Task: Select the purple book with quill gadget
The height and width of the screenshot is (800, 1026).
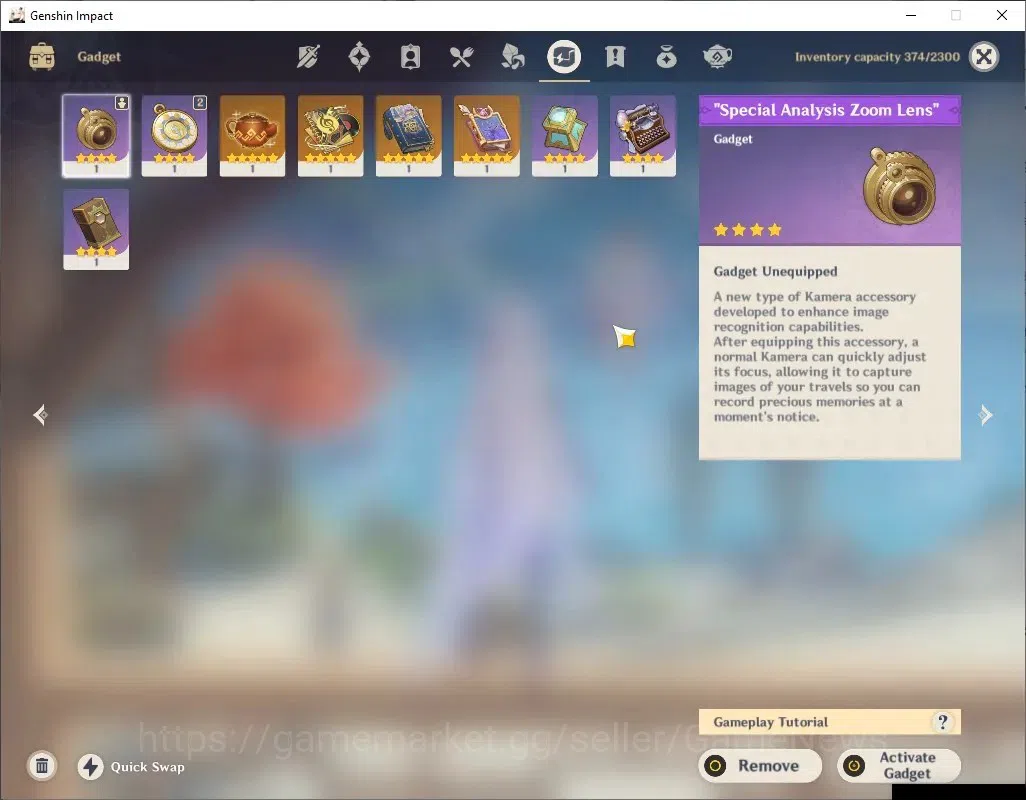Action: (486, 135)
